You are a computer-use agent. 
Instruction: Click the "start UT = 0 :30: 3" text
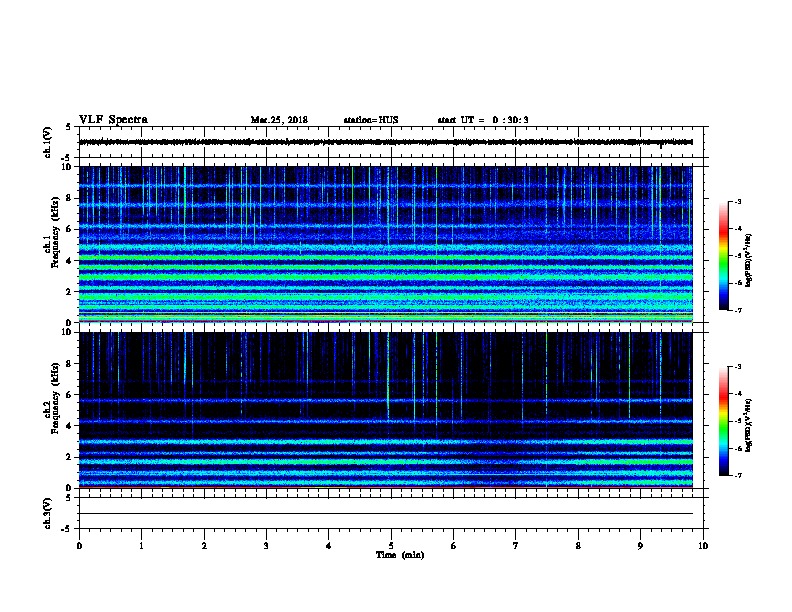[x=483, y=120]
